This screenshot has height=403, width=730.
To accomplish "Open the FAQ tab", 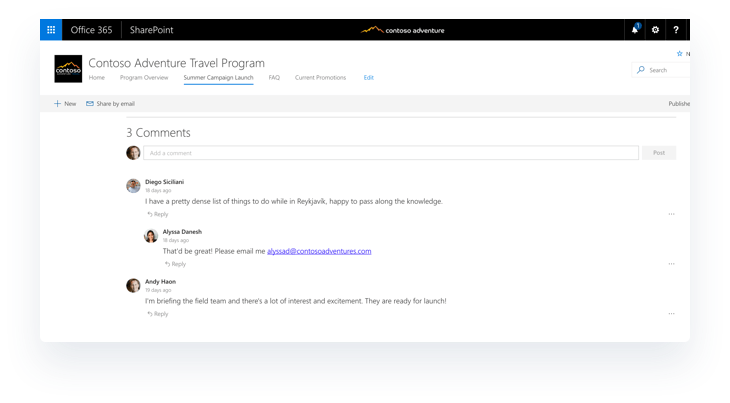I will click(274, 78).
